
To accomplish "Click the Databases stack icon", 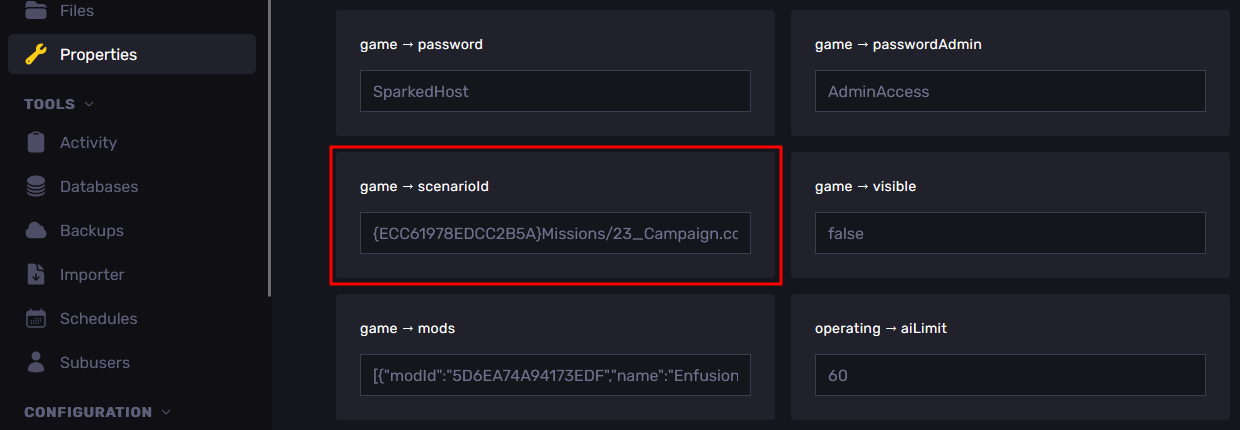I will coord(36,187).
